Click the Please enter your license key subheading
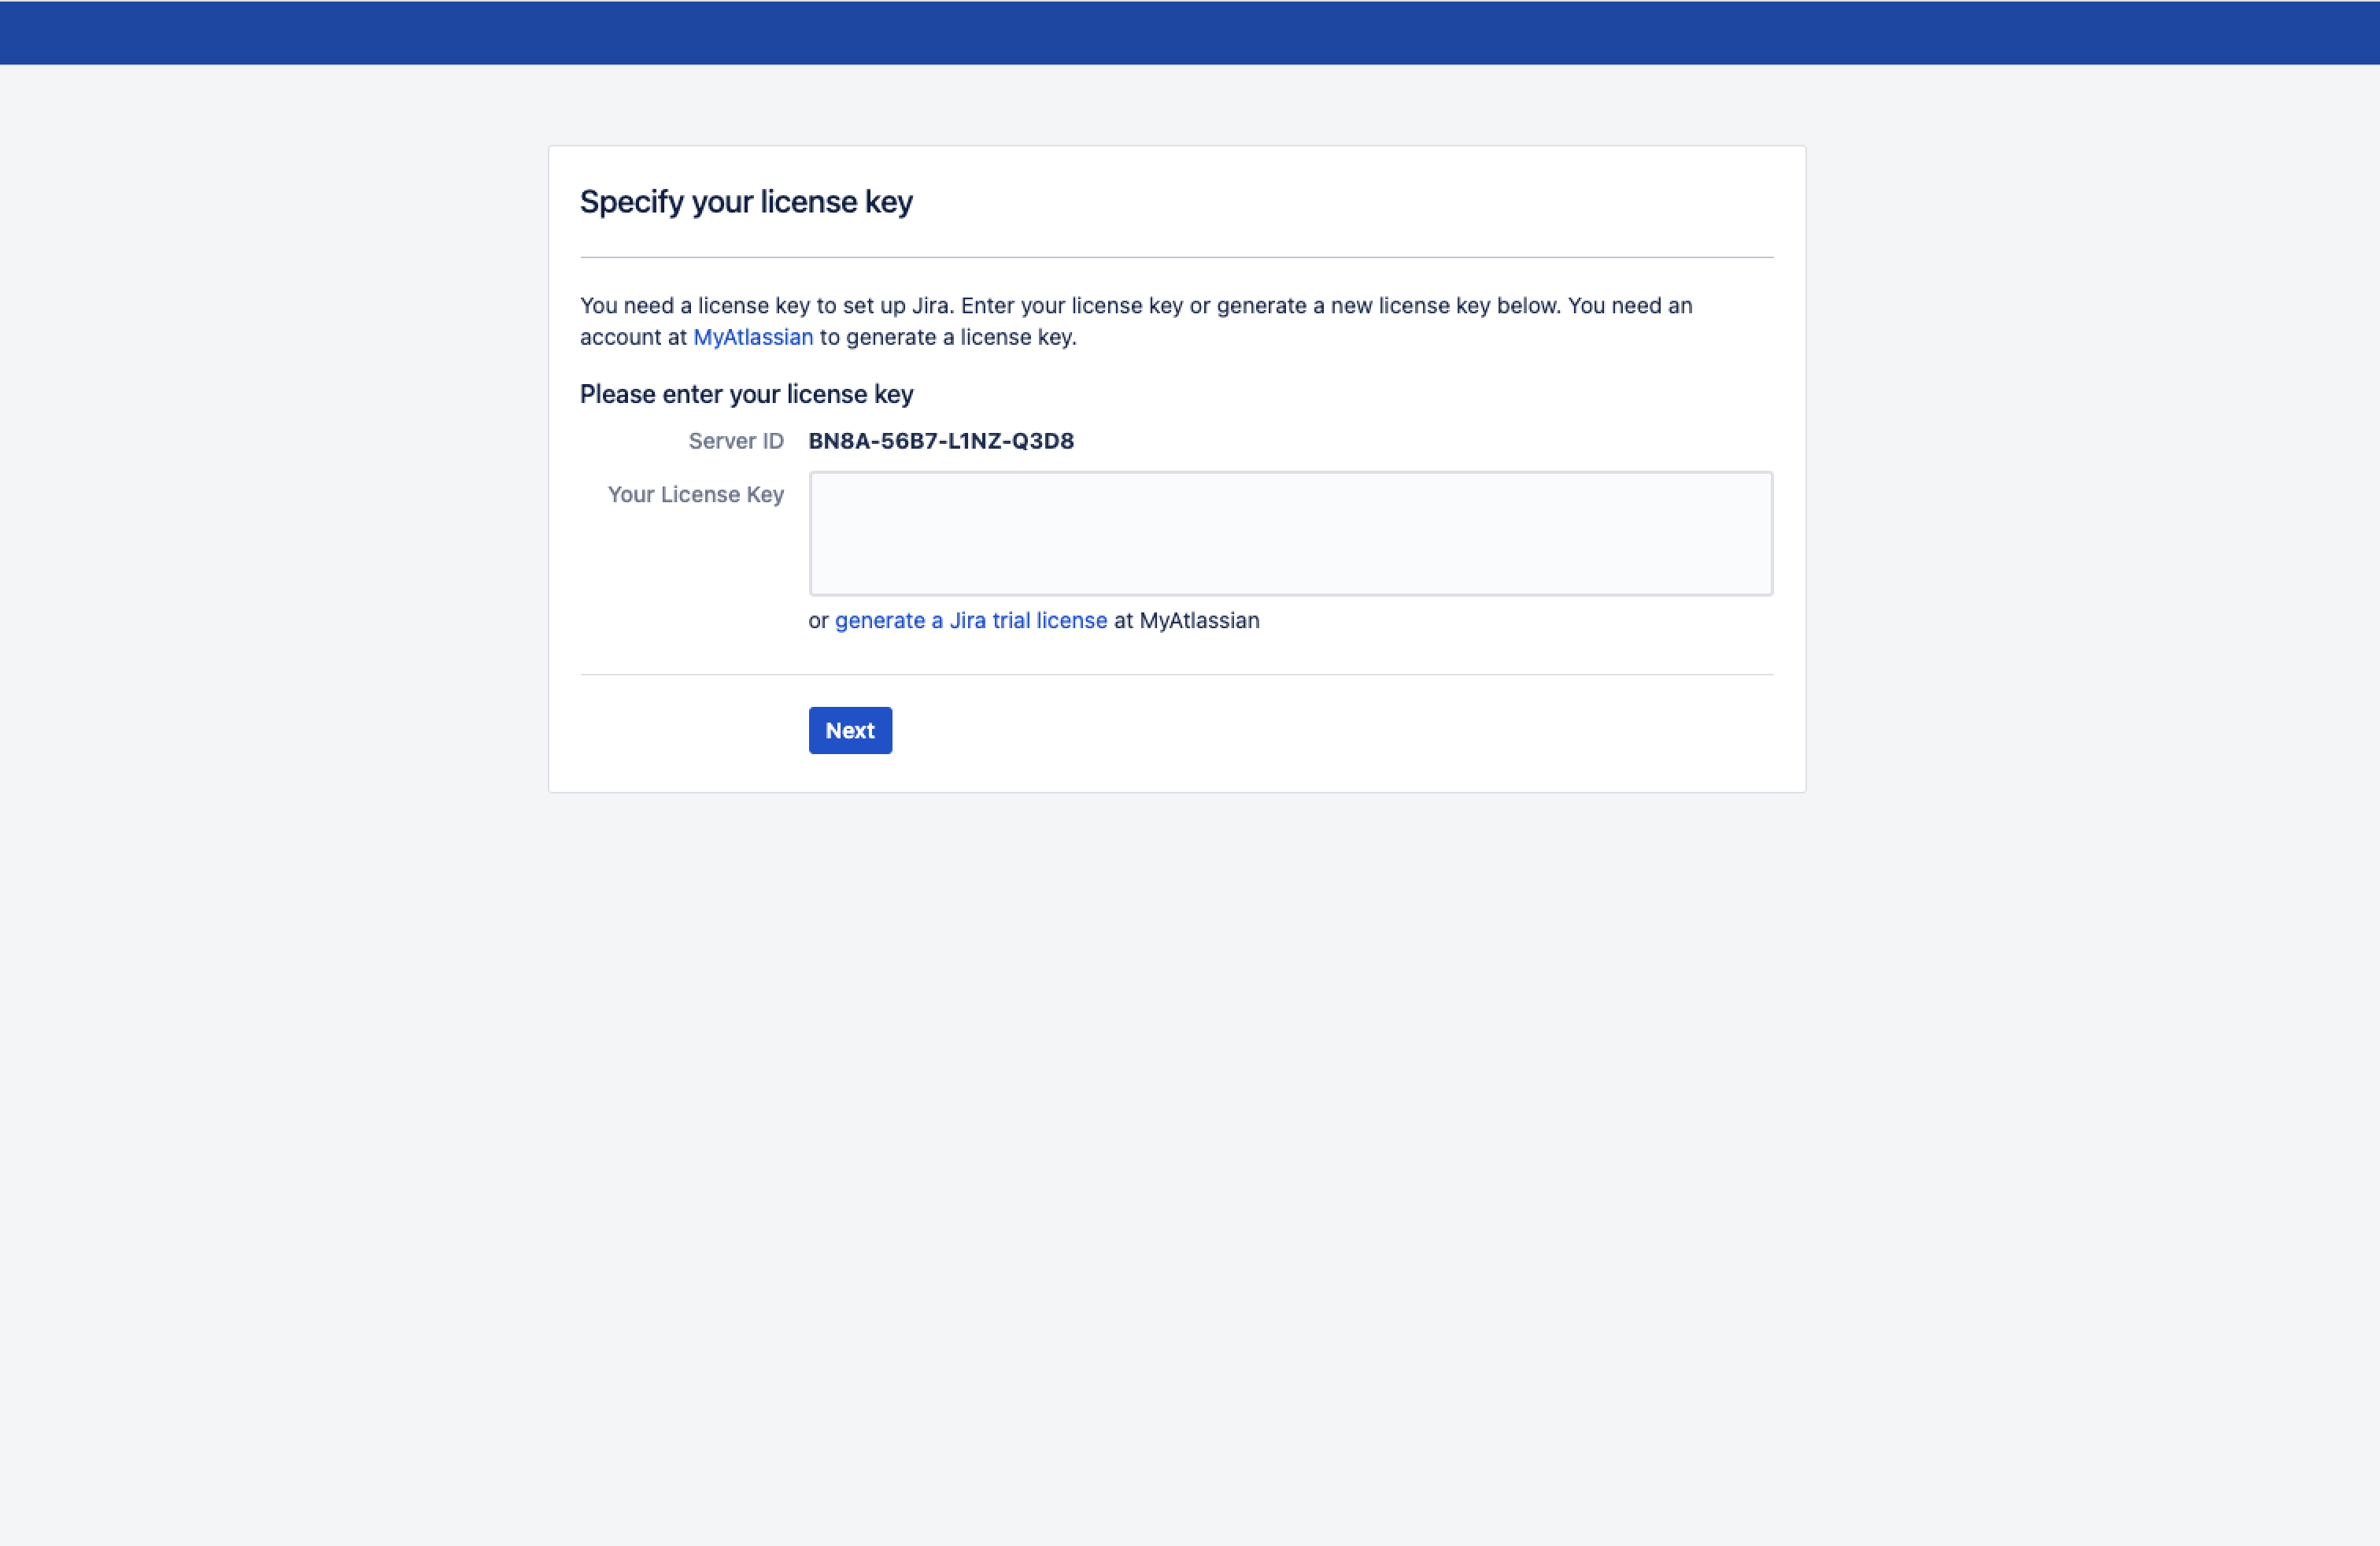Image resolution: width=2380 pixels, height=1546 pixels. 746,394
